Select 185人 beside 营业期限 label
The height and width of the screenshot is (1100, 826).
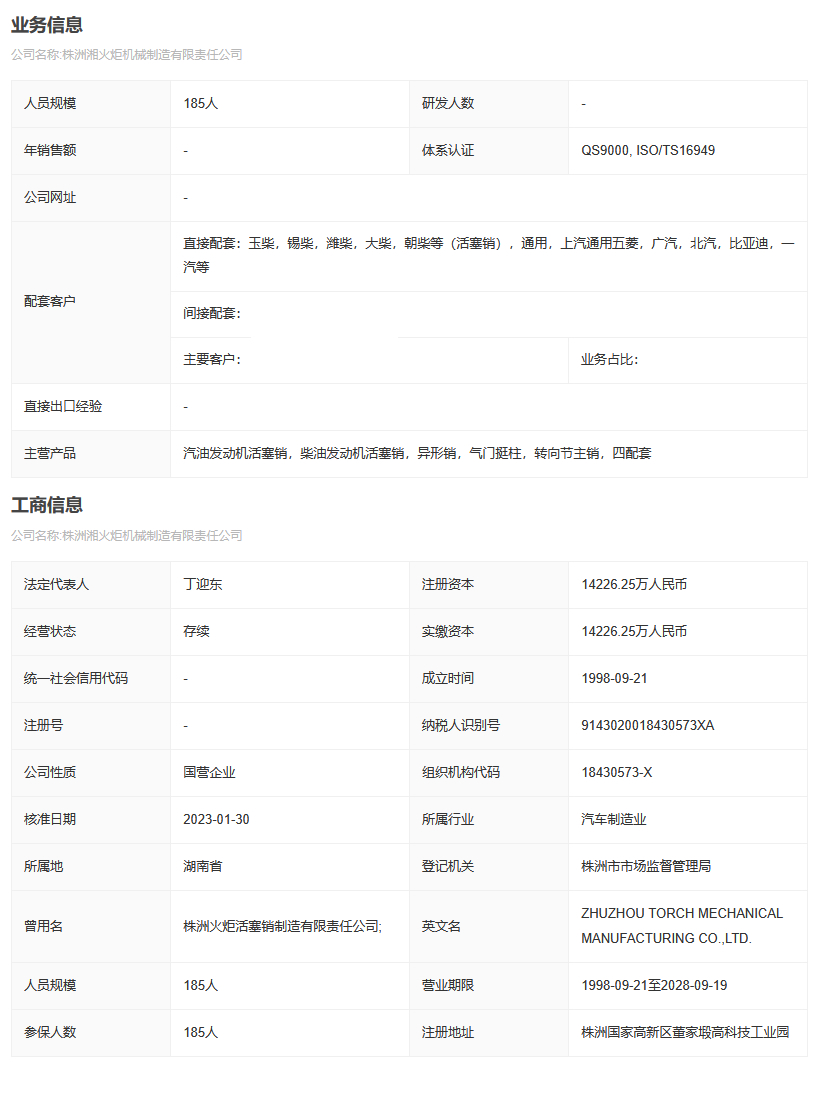(x=201, y=986)
